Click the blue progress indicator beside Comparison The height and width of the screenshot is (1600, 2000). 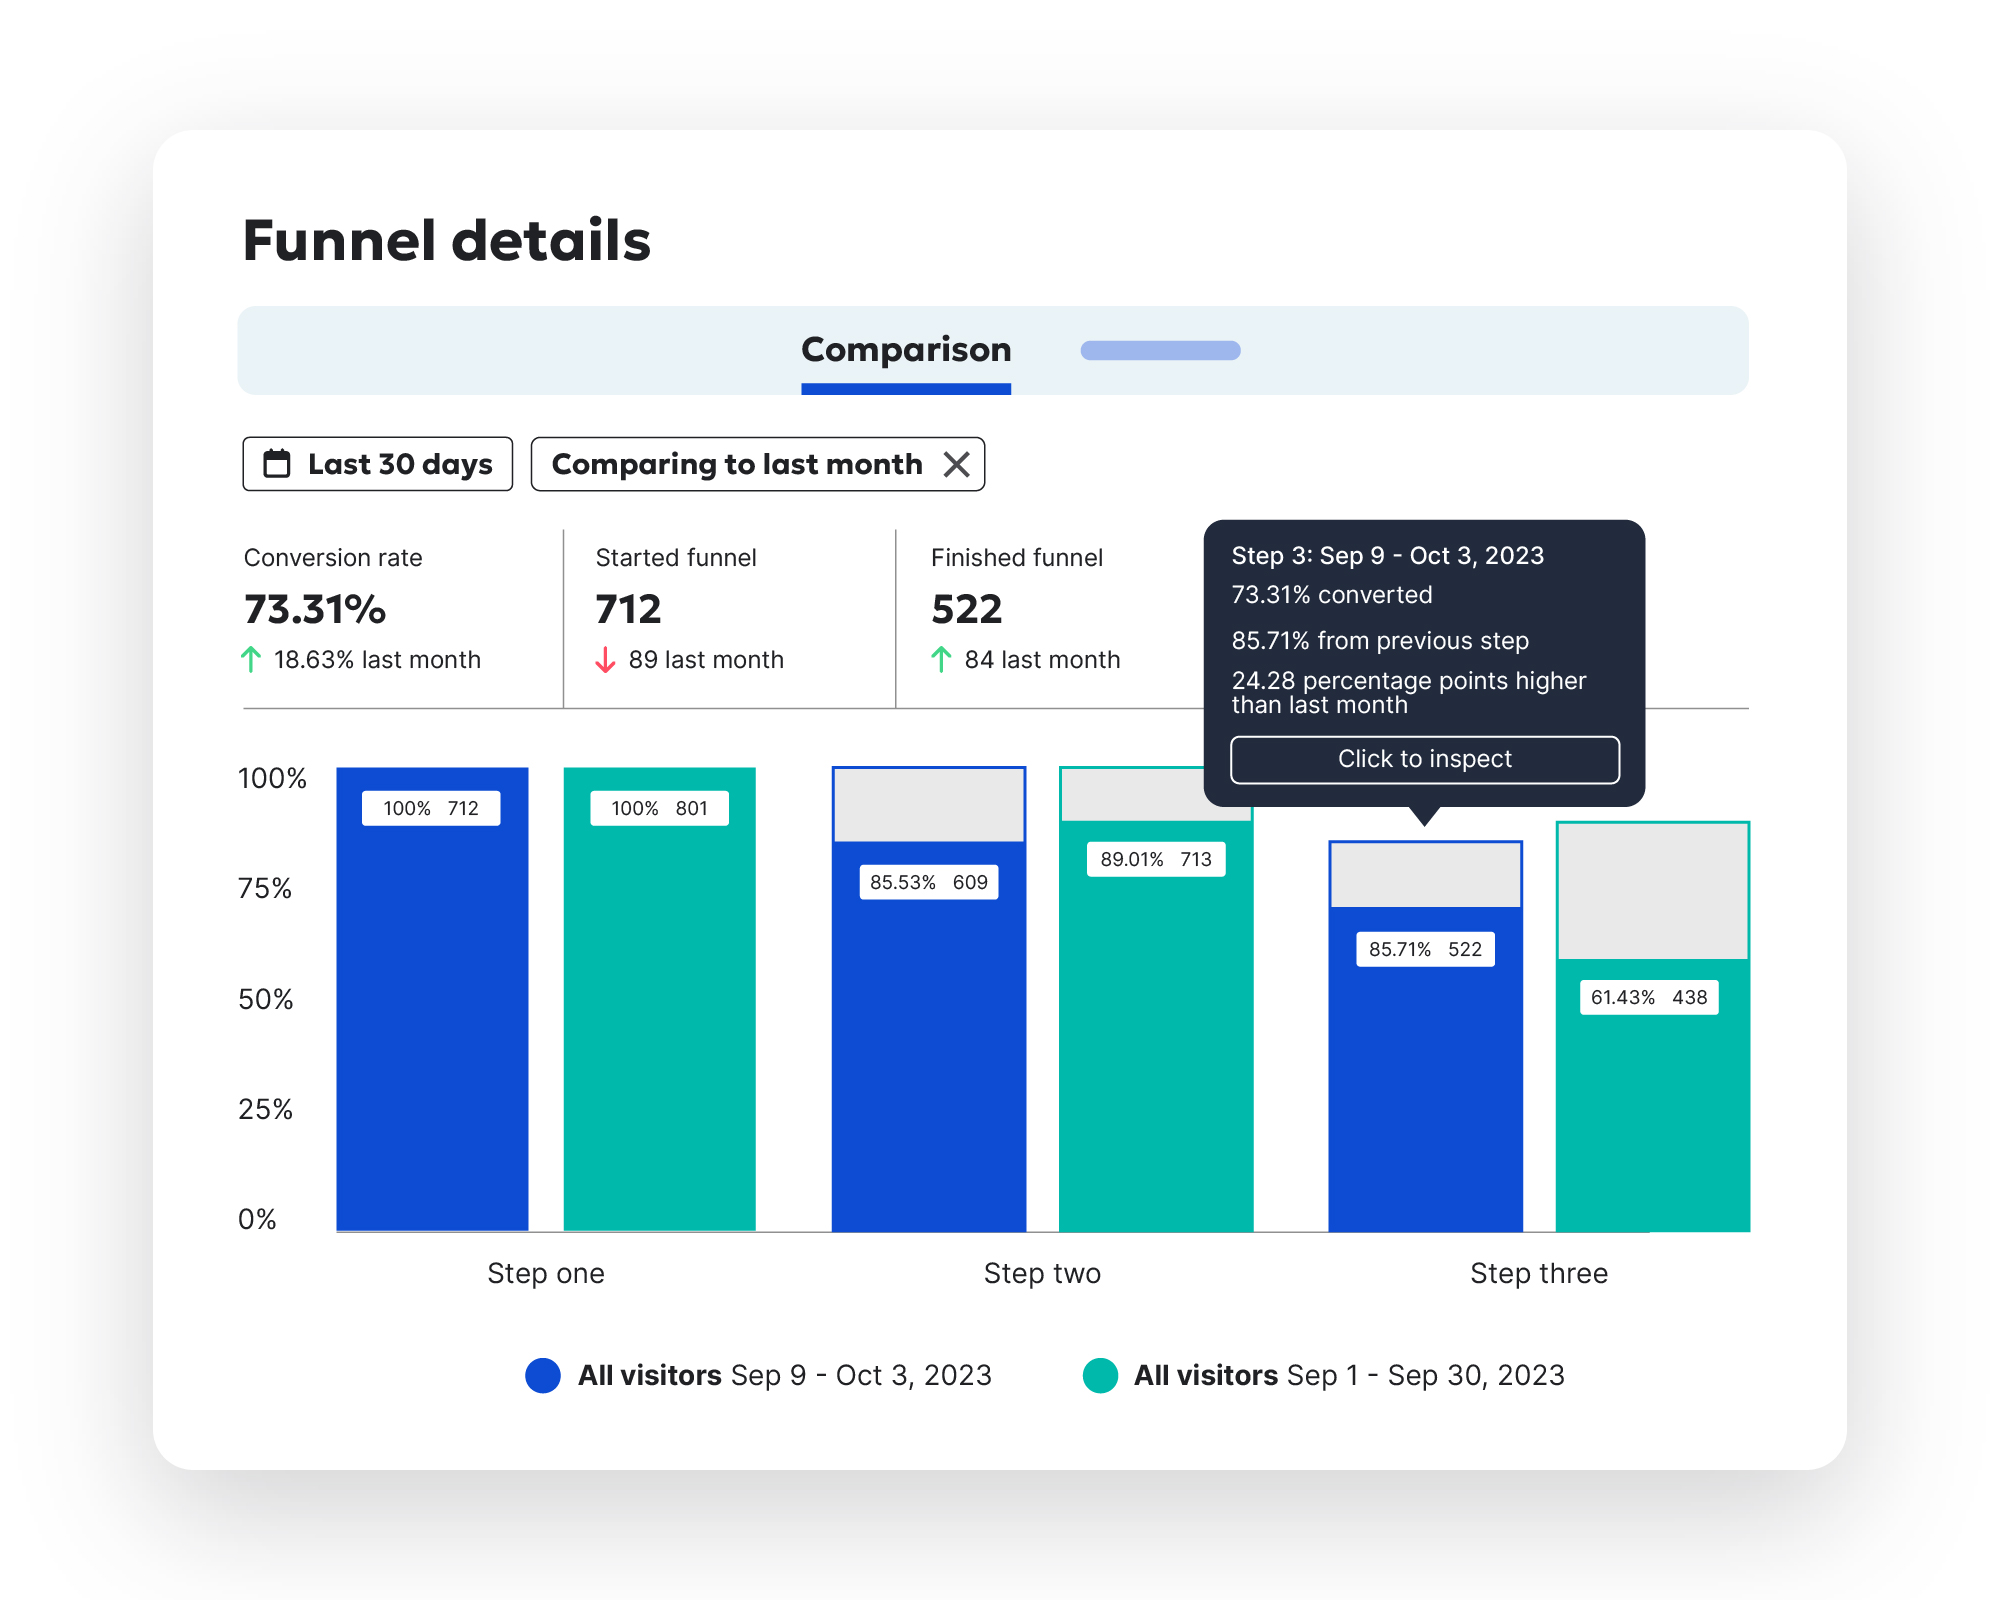(1160, 350)
